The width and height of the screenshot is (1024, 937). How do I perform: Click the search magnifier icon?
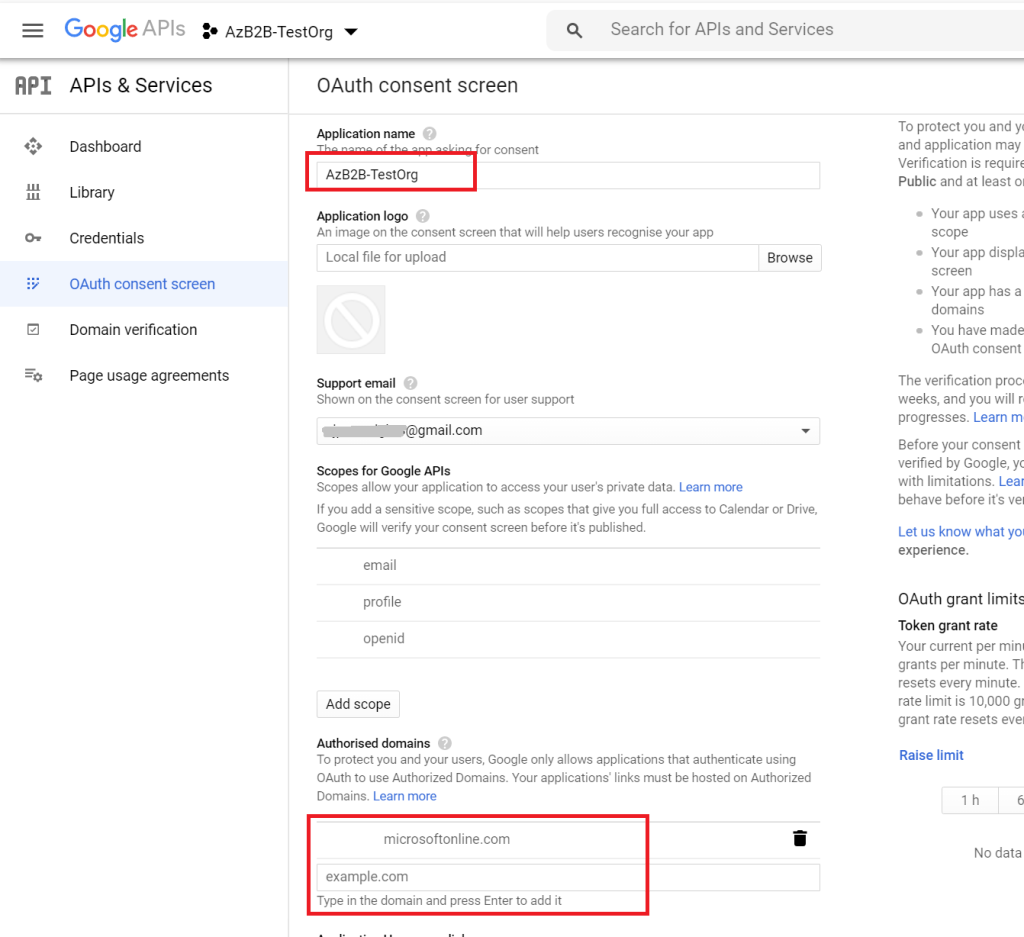click(574, 30)
